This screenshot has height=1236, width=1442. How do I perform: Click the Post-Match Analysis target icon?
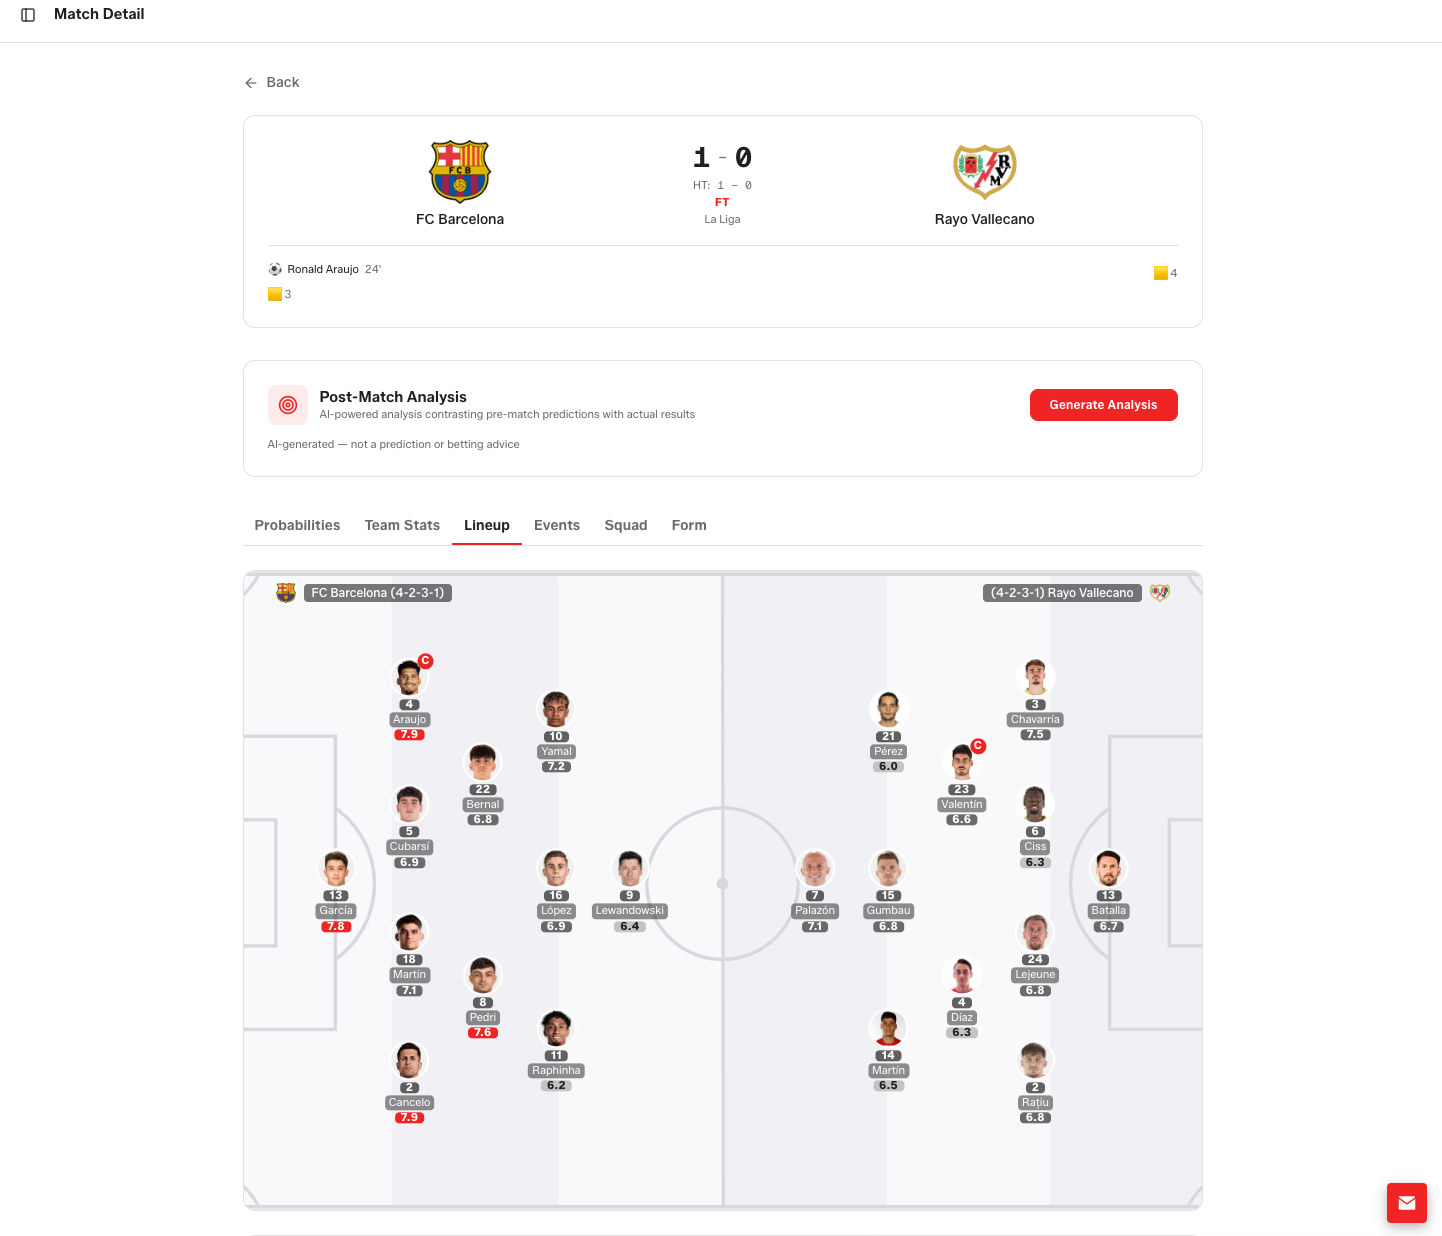[287, 404]
